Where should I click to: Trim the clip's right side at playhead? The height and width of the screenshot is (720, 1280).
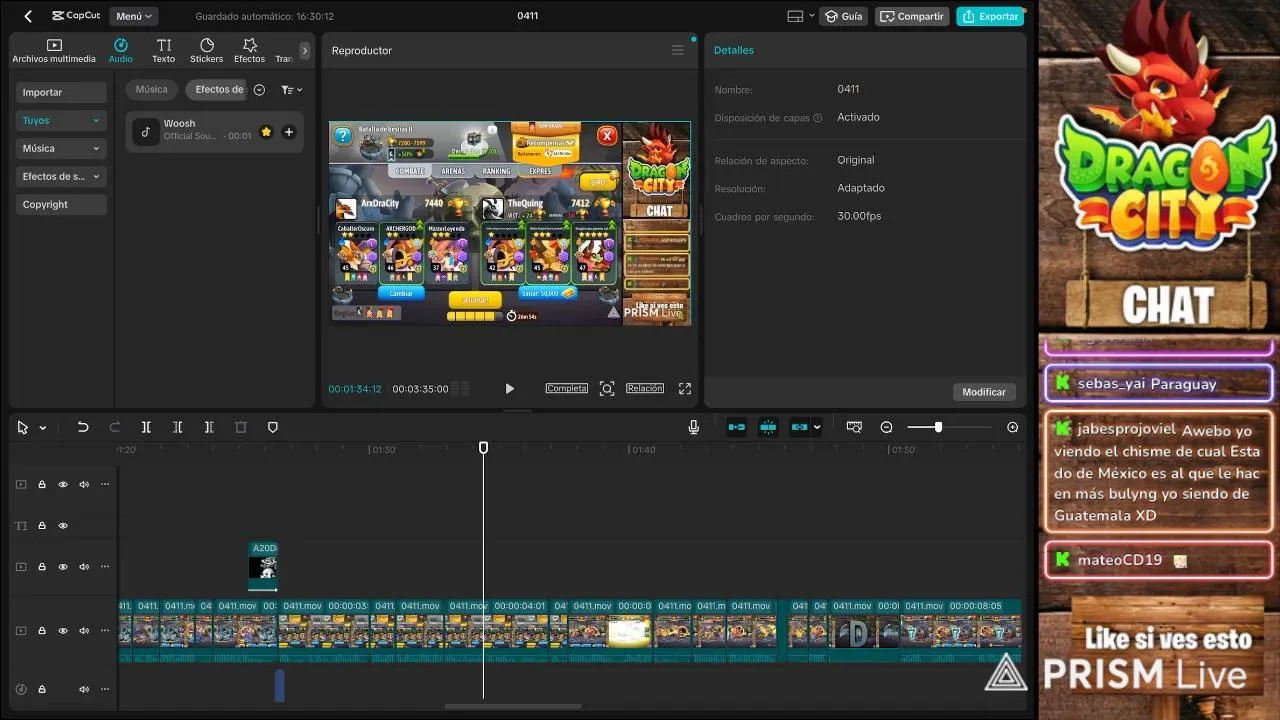click(209, 427)
